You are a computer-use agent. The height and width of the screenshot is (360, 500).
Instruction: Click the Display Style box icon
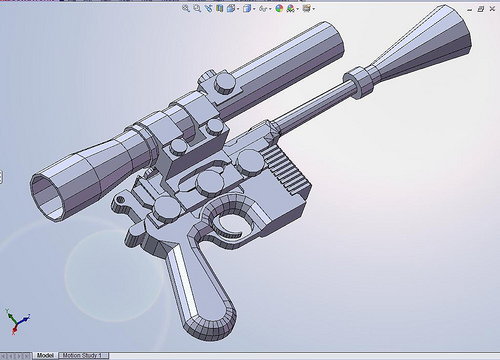(247, 8)
